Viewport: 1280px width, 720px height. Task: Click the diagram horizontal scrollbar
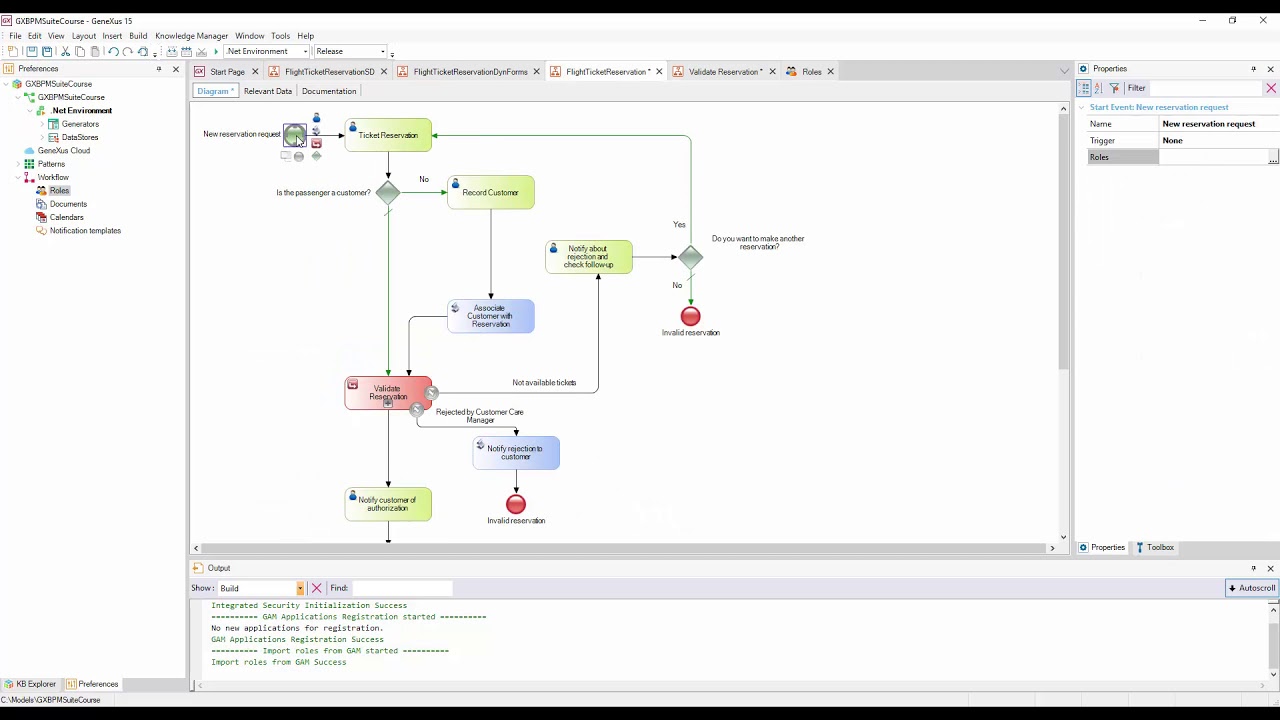(x=625, y=548)
